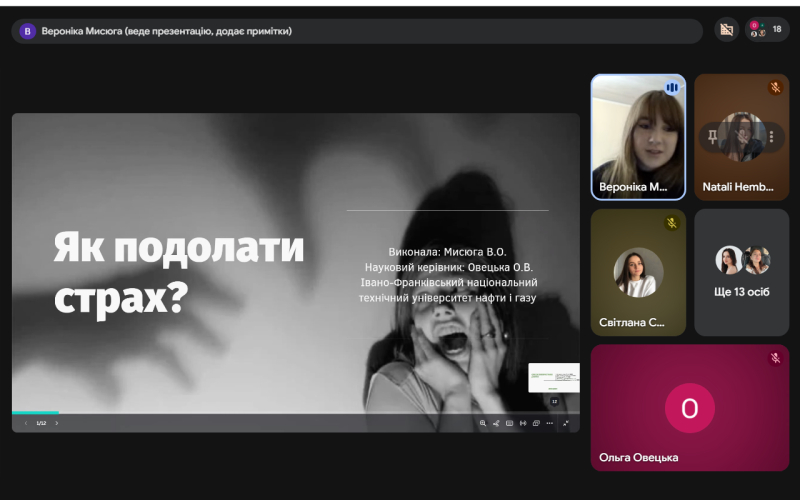Screen dimensions: 800x500
Task: Open more options on Natali's tile
Action: click(771, 137)
